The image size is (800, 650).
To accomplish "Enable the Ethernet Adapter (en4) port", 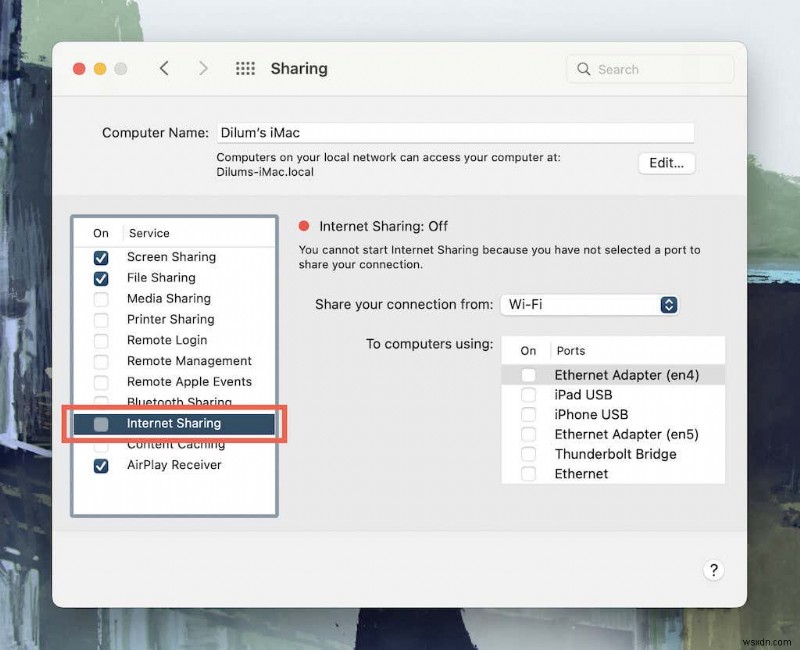I will point(528,374).
